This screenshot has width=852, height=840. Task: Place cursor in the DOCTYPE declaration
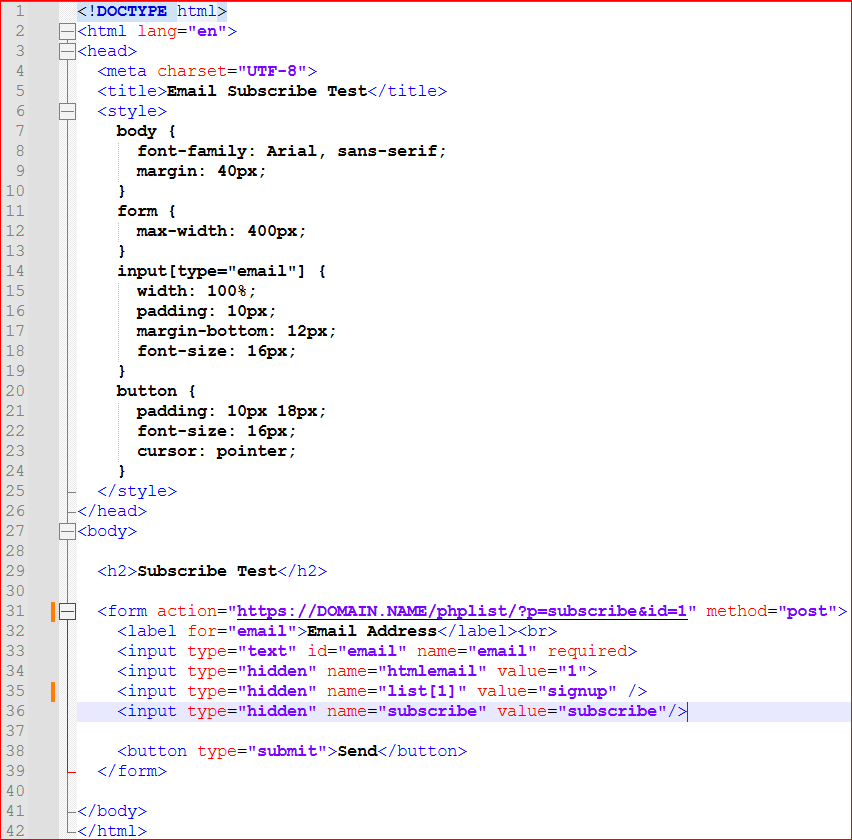click(x=152, y=11)
